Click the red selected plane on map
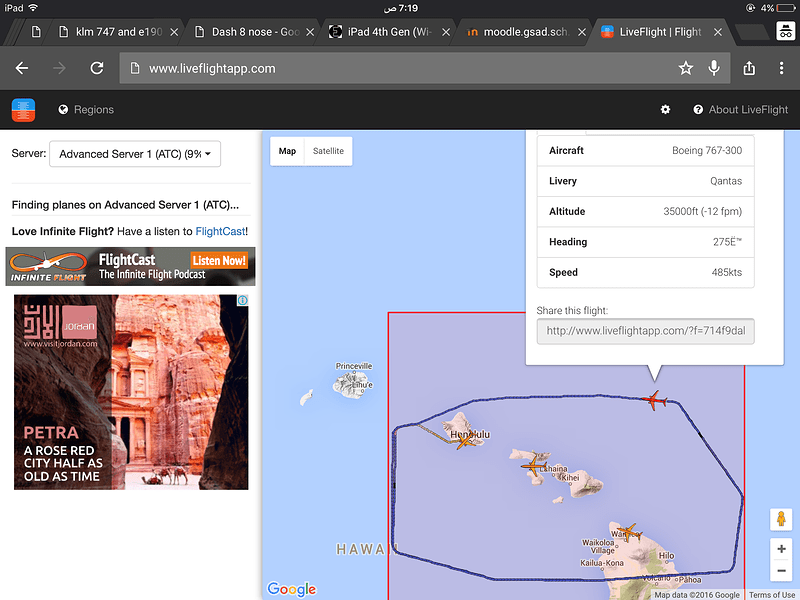This screenshot has height=600, width=800. pyautogui.click(x=654, y=400)
